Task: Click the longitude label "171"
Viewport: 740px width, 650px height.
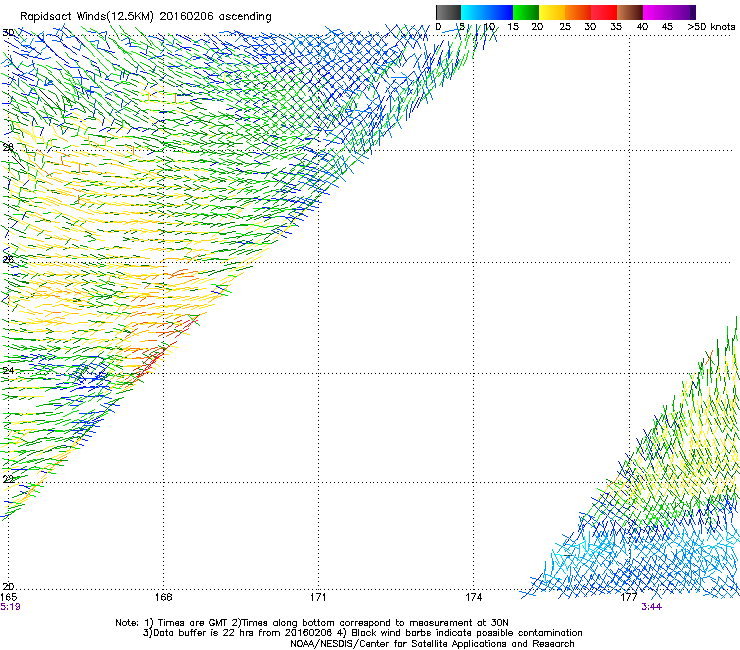Action: (x=318, y=597)
